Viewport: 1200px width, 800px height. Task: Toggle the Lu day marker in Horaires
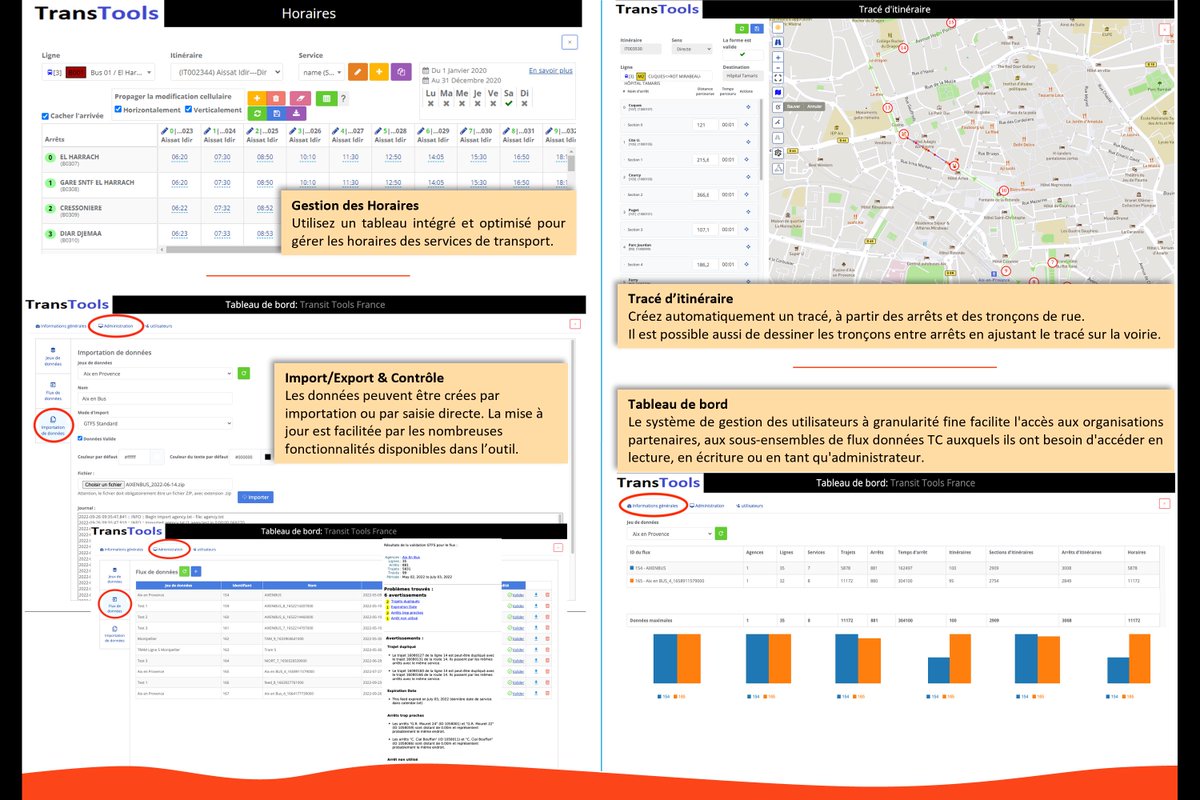point(431,103)
